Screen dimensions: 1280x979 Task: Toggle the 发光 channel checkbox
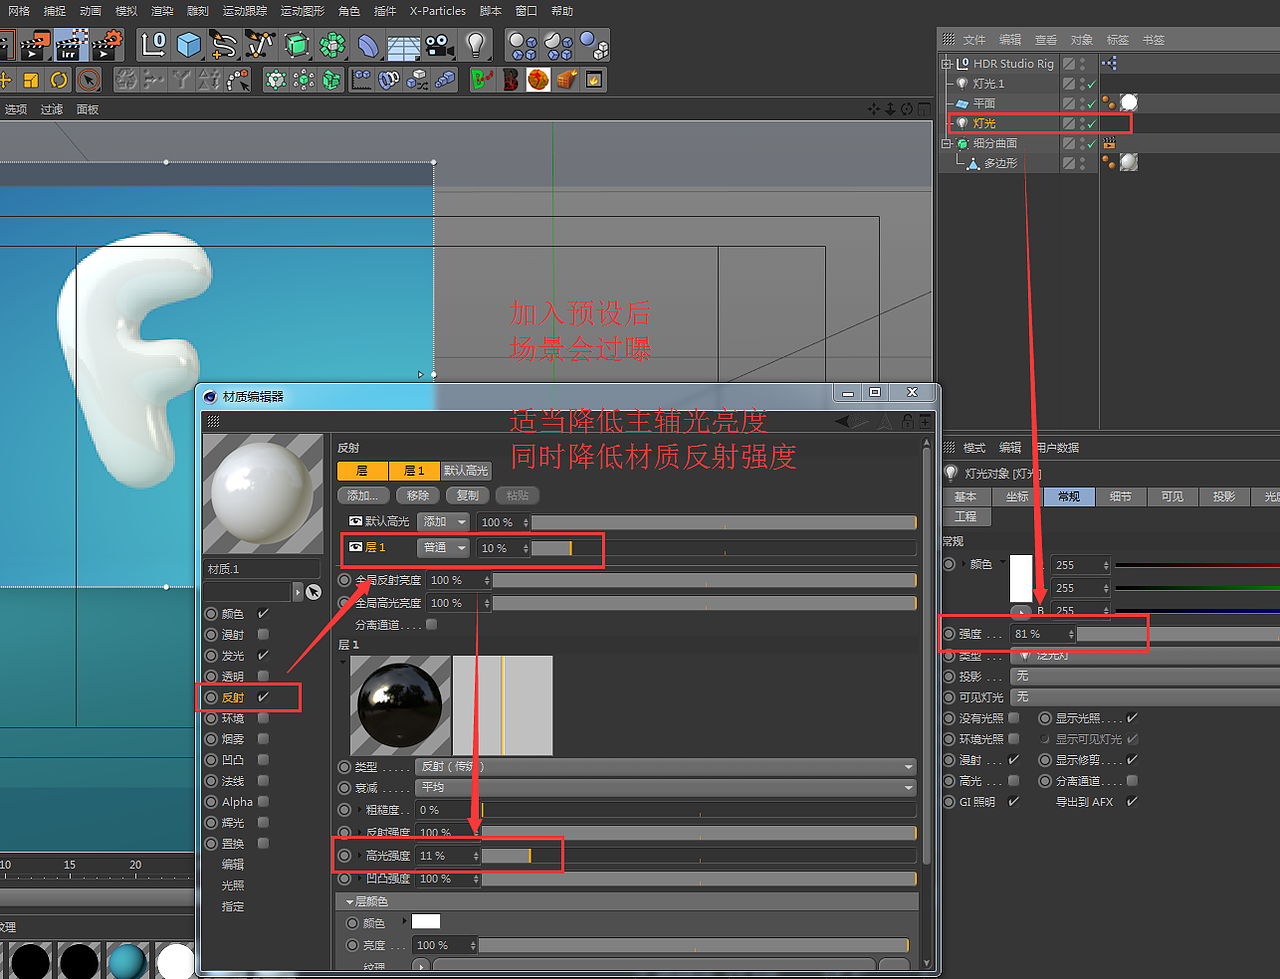click(263, 655)
